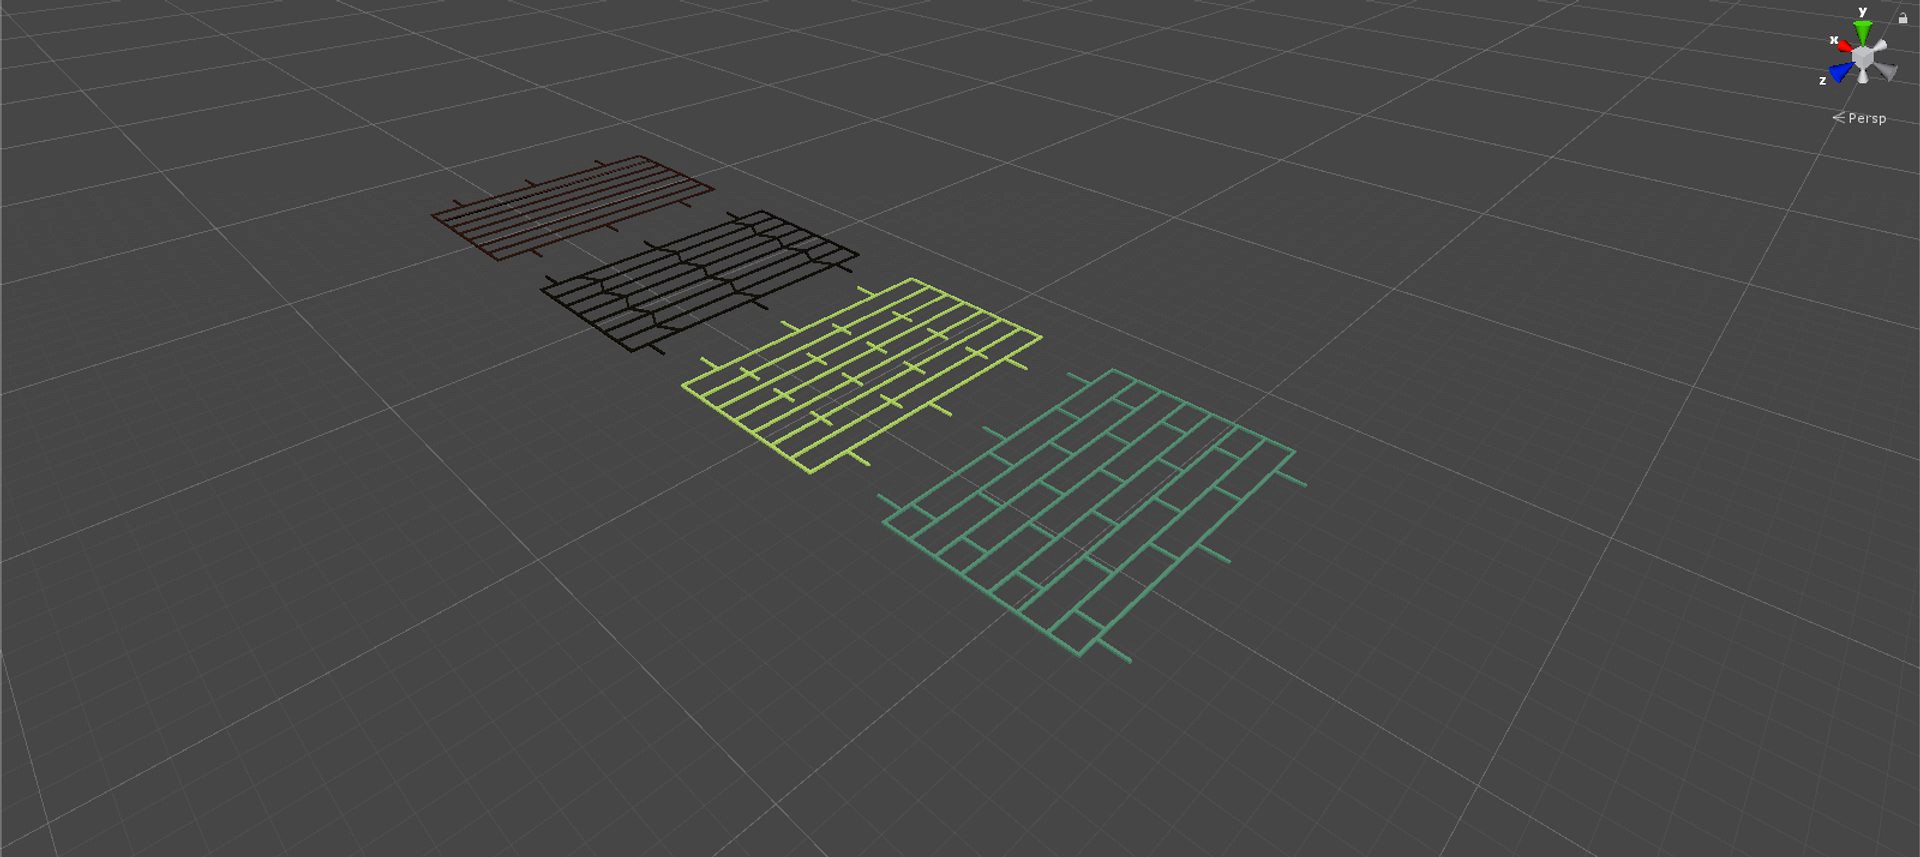Screen dimensions: 1920x857
Task: Click the white 'x' axis letter
Action: (1833, 40)
